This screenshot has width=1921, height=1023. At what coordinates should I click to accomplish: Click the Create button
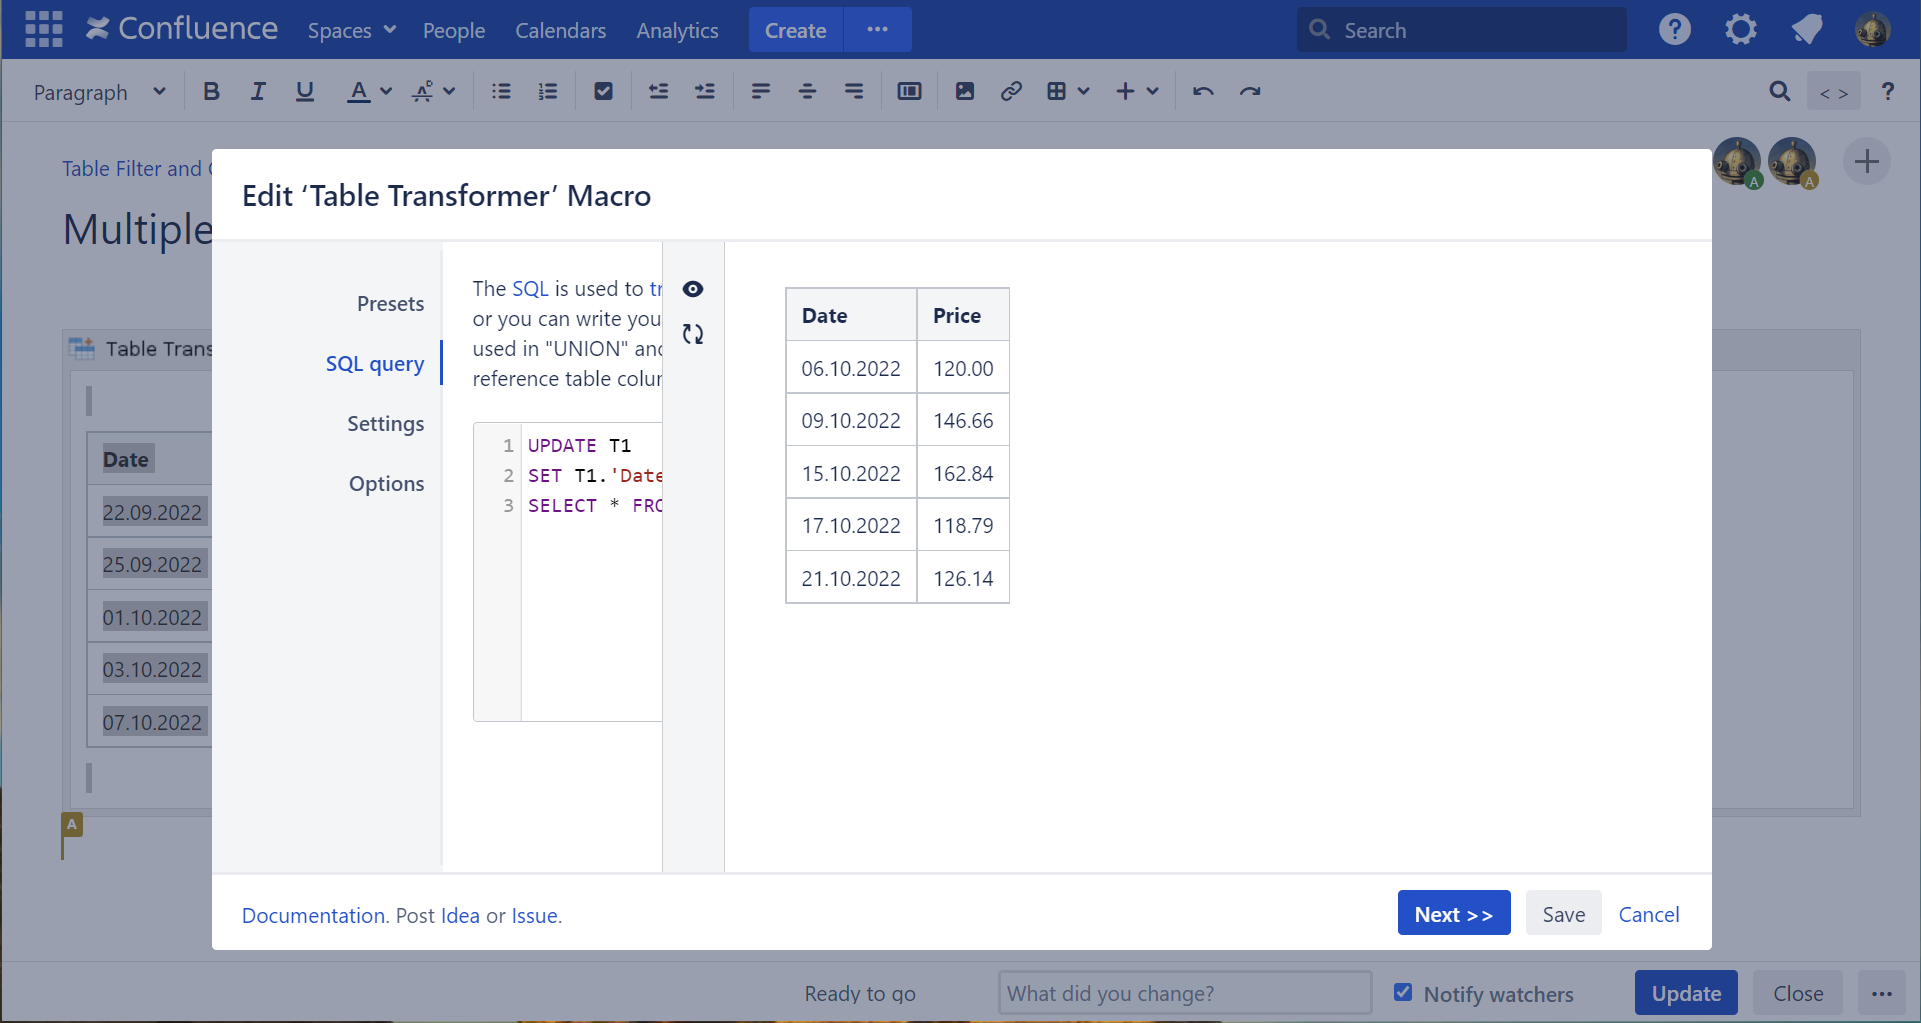(796, 30)
